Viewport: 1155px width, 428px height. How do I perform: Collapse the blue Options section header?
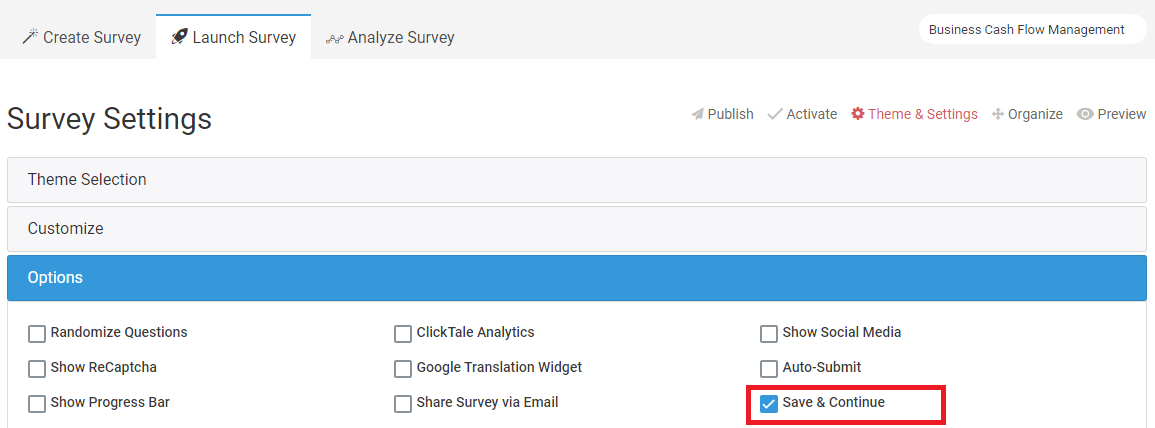(577, 278)
